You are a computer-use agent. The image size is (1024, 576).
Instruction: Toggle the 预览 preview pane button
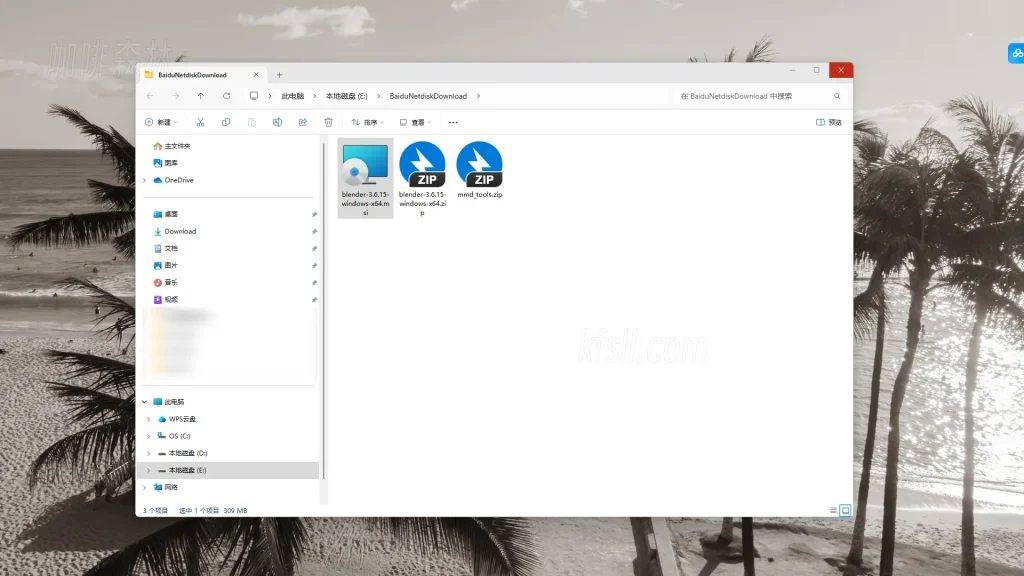pyautogui.click(x=829, y=122)
